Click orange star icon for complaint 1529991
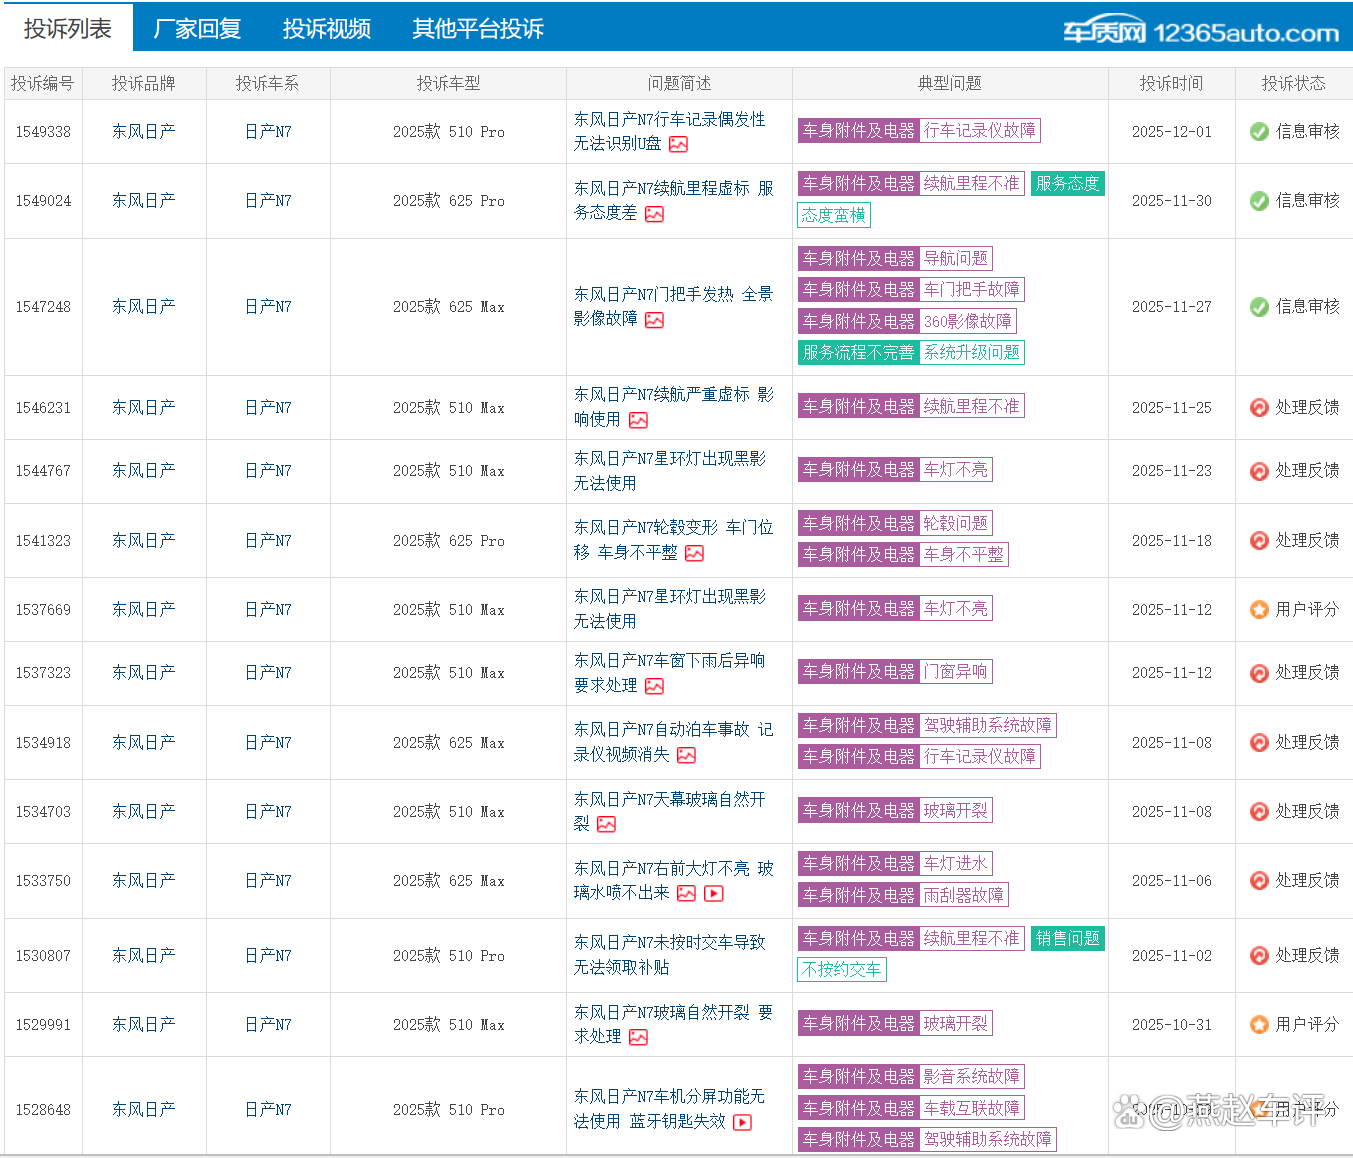The image size is (1353, 1158). [1259, 1025]
